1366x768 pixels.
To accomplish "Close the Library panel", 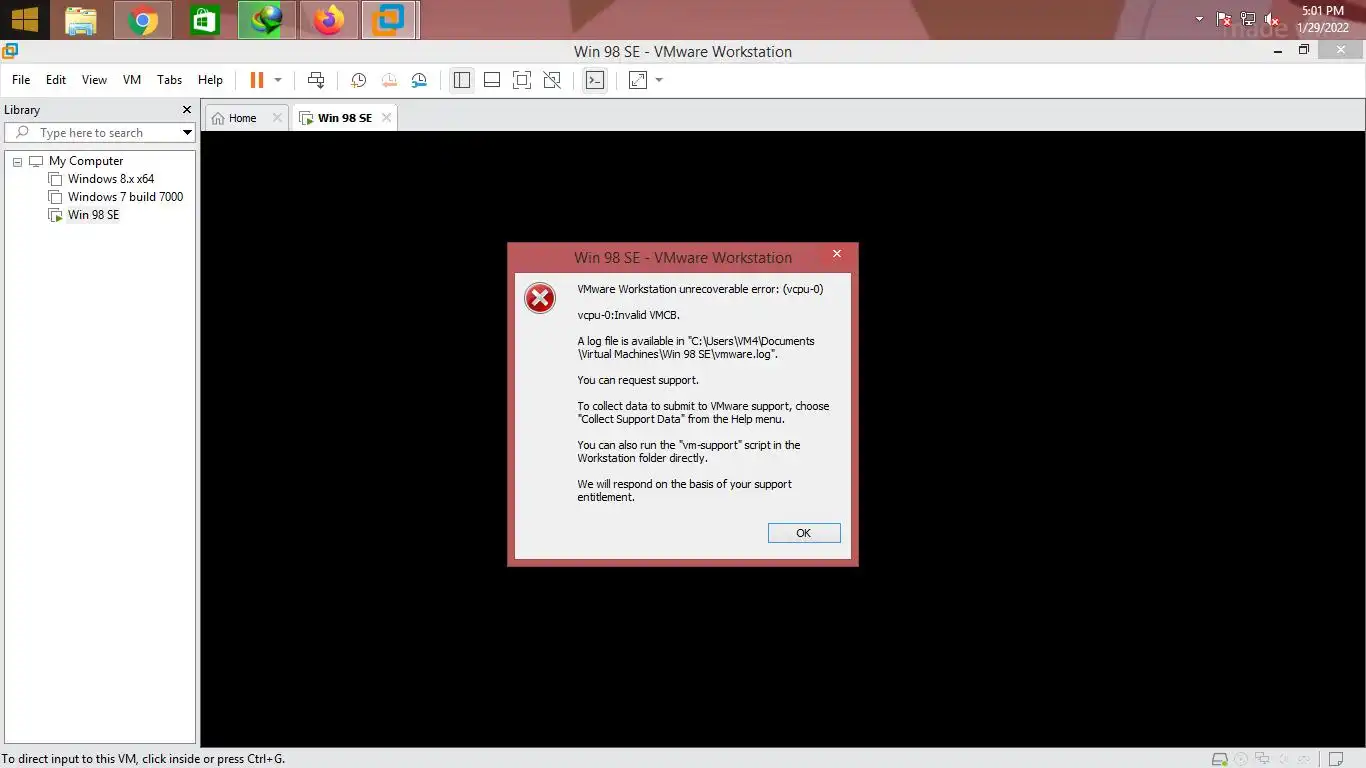I will (187, 110).
